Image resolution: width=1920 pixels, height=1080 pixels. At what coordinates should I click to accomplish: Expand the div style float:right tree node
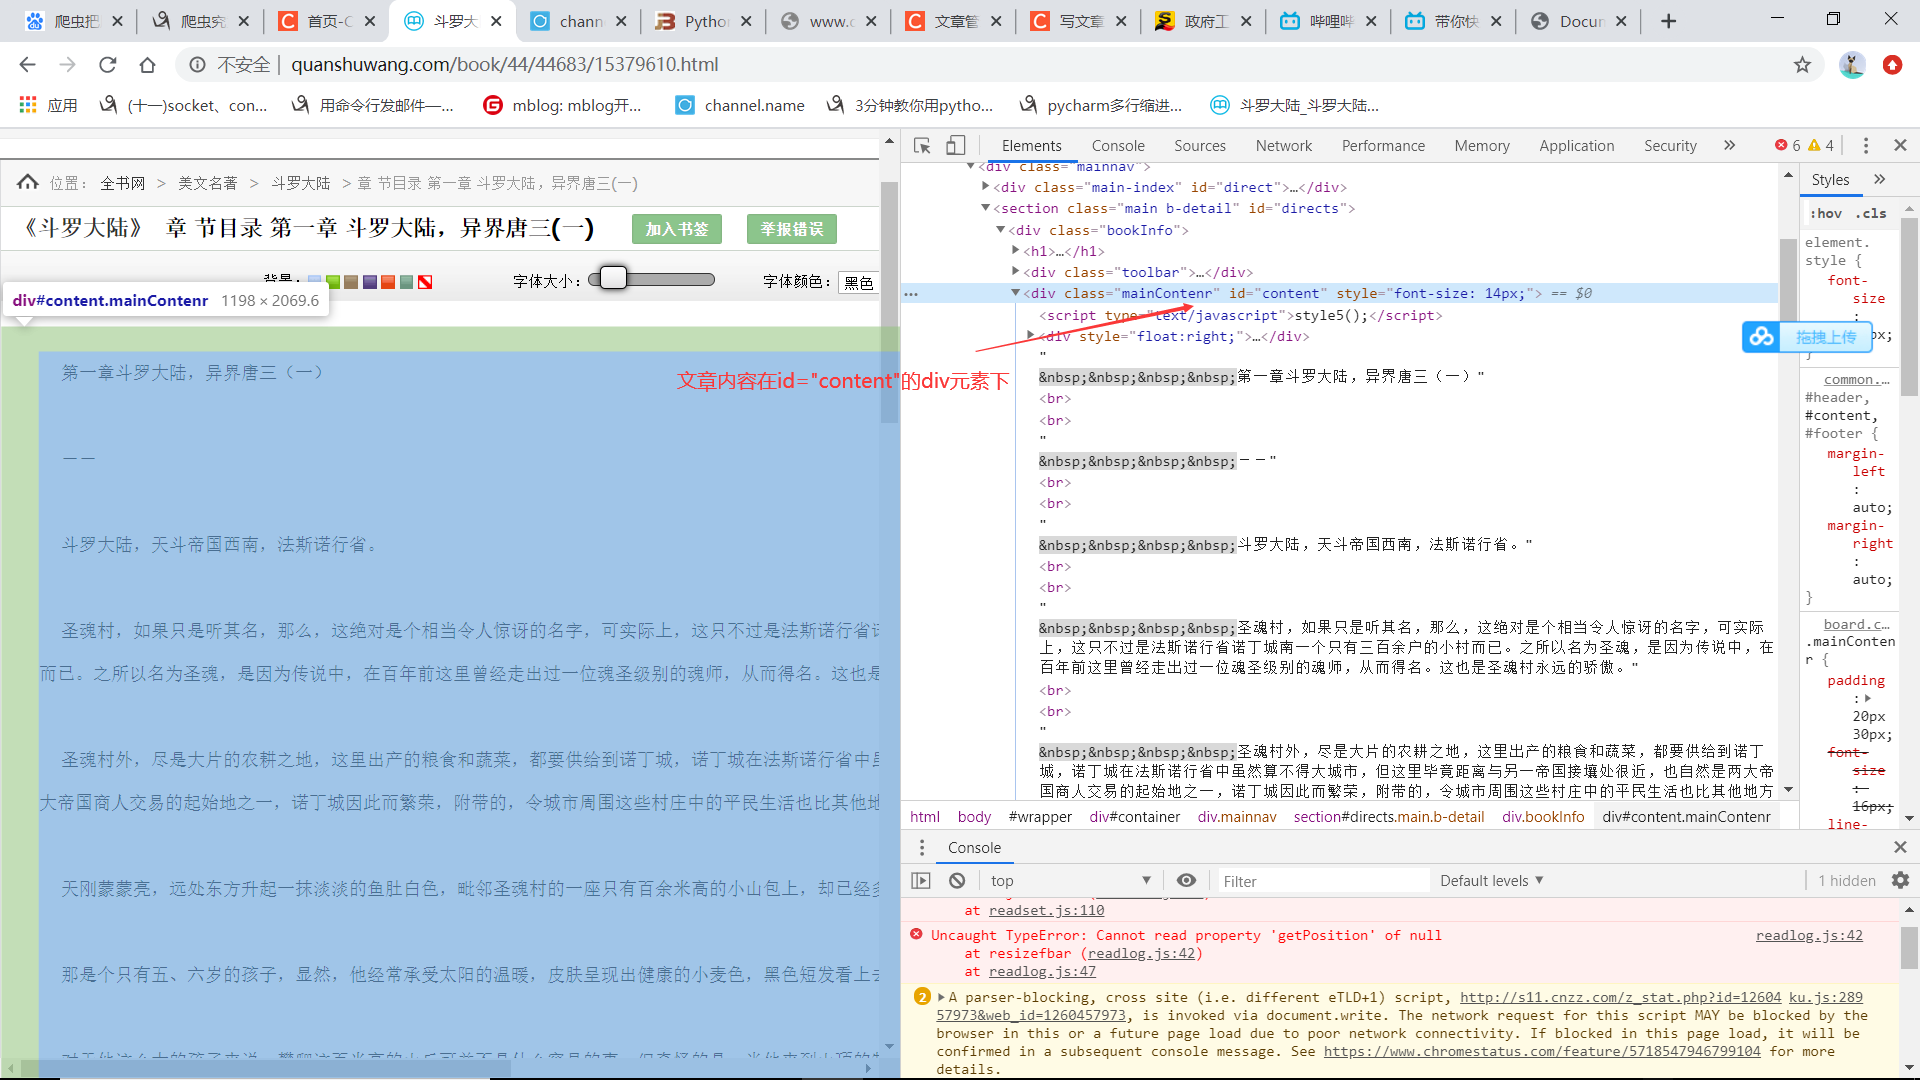point(1031,336)
